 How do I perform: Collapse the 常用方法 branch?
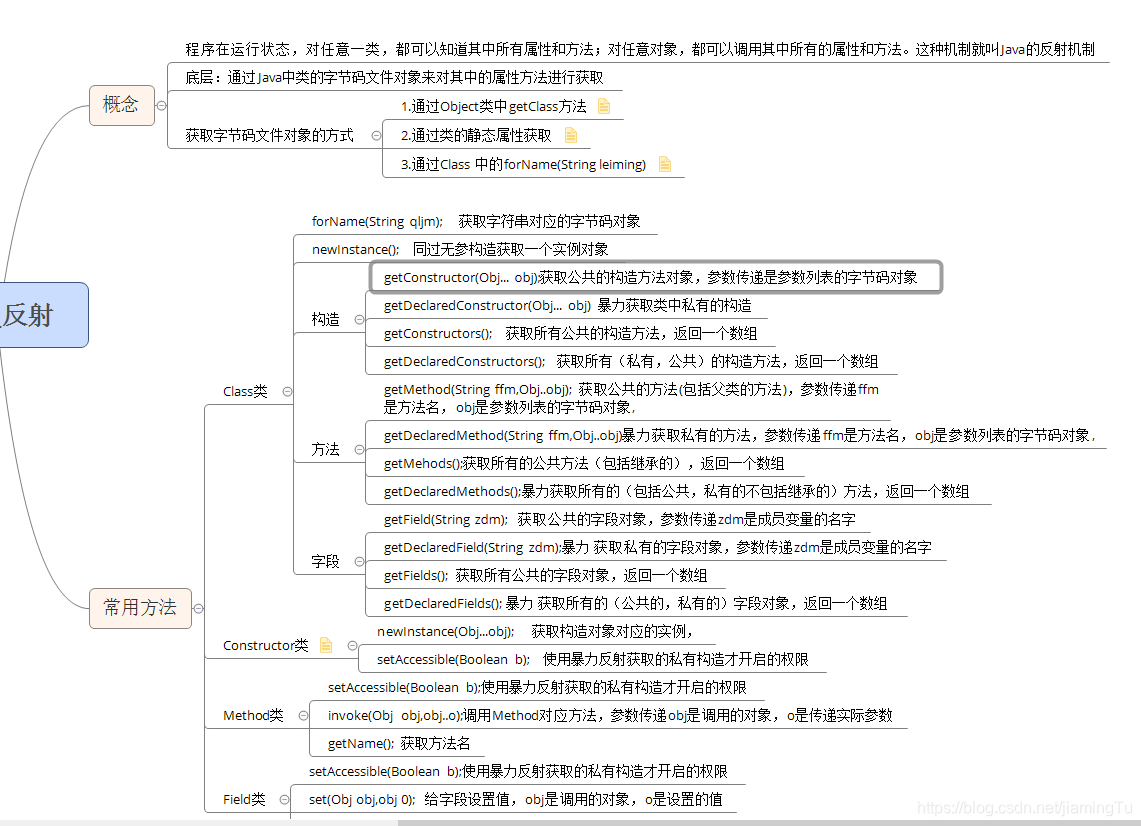pos(199,608)
